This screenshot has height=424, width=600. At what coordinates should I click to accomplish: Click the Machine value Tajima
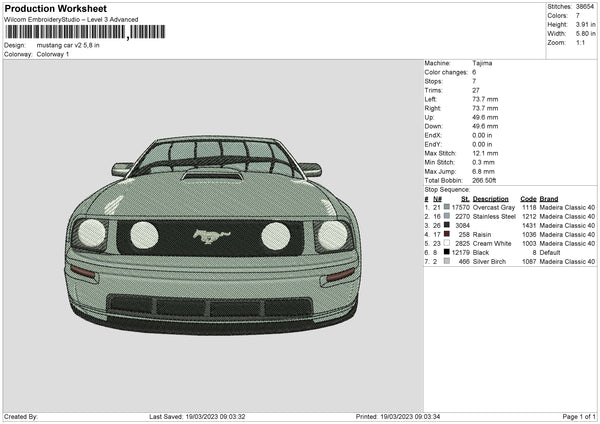pyautogui.click(x=482, y=63)
